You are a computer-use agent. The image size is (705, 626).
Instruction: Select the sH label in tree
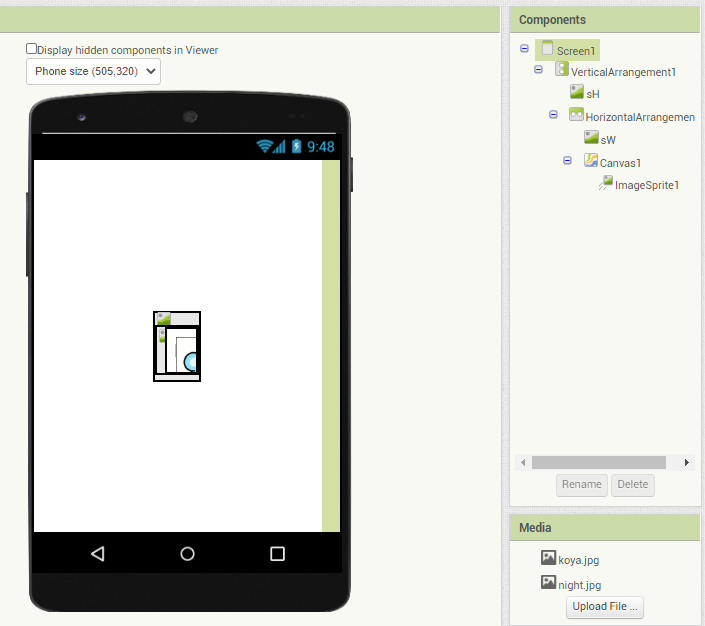pos(593,94)
